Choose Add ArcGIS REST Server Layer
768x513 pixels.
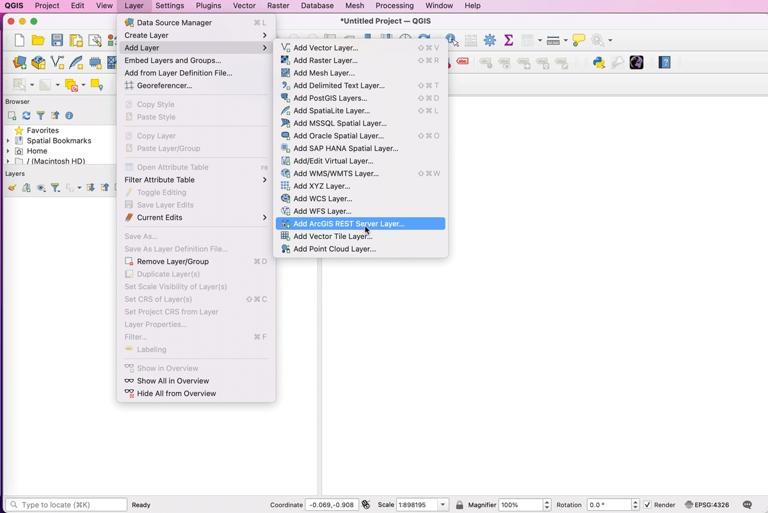tap(360, 224)
